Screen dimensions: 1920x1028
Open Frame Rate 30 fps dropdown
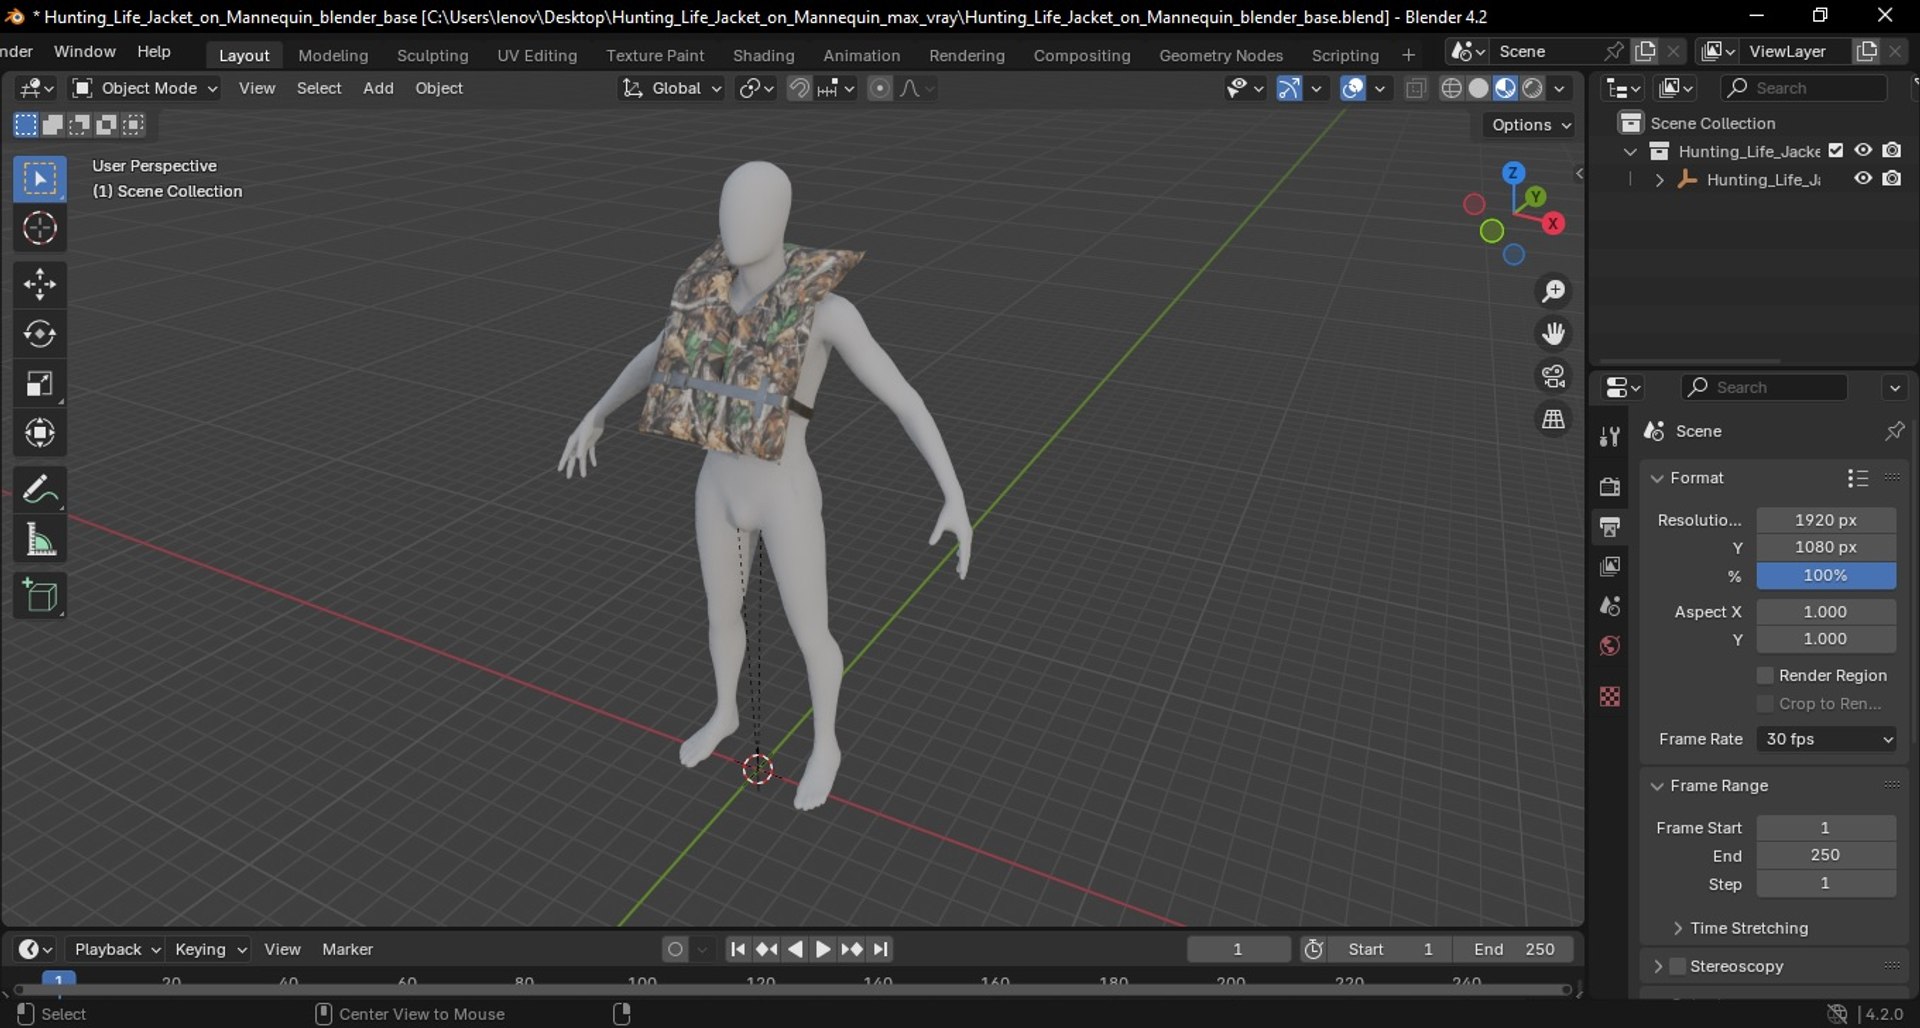[1826, 739]
